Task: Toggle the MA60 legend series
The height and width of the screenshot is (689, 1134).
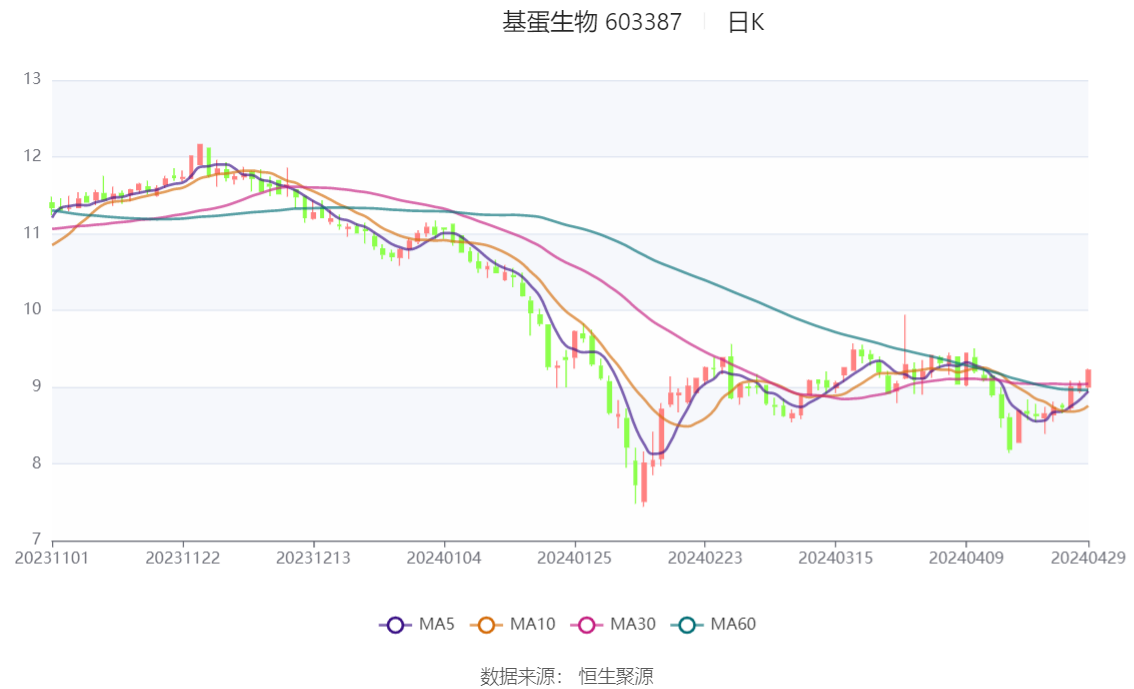Action: [x=714, y=625]
